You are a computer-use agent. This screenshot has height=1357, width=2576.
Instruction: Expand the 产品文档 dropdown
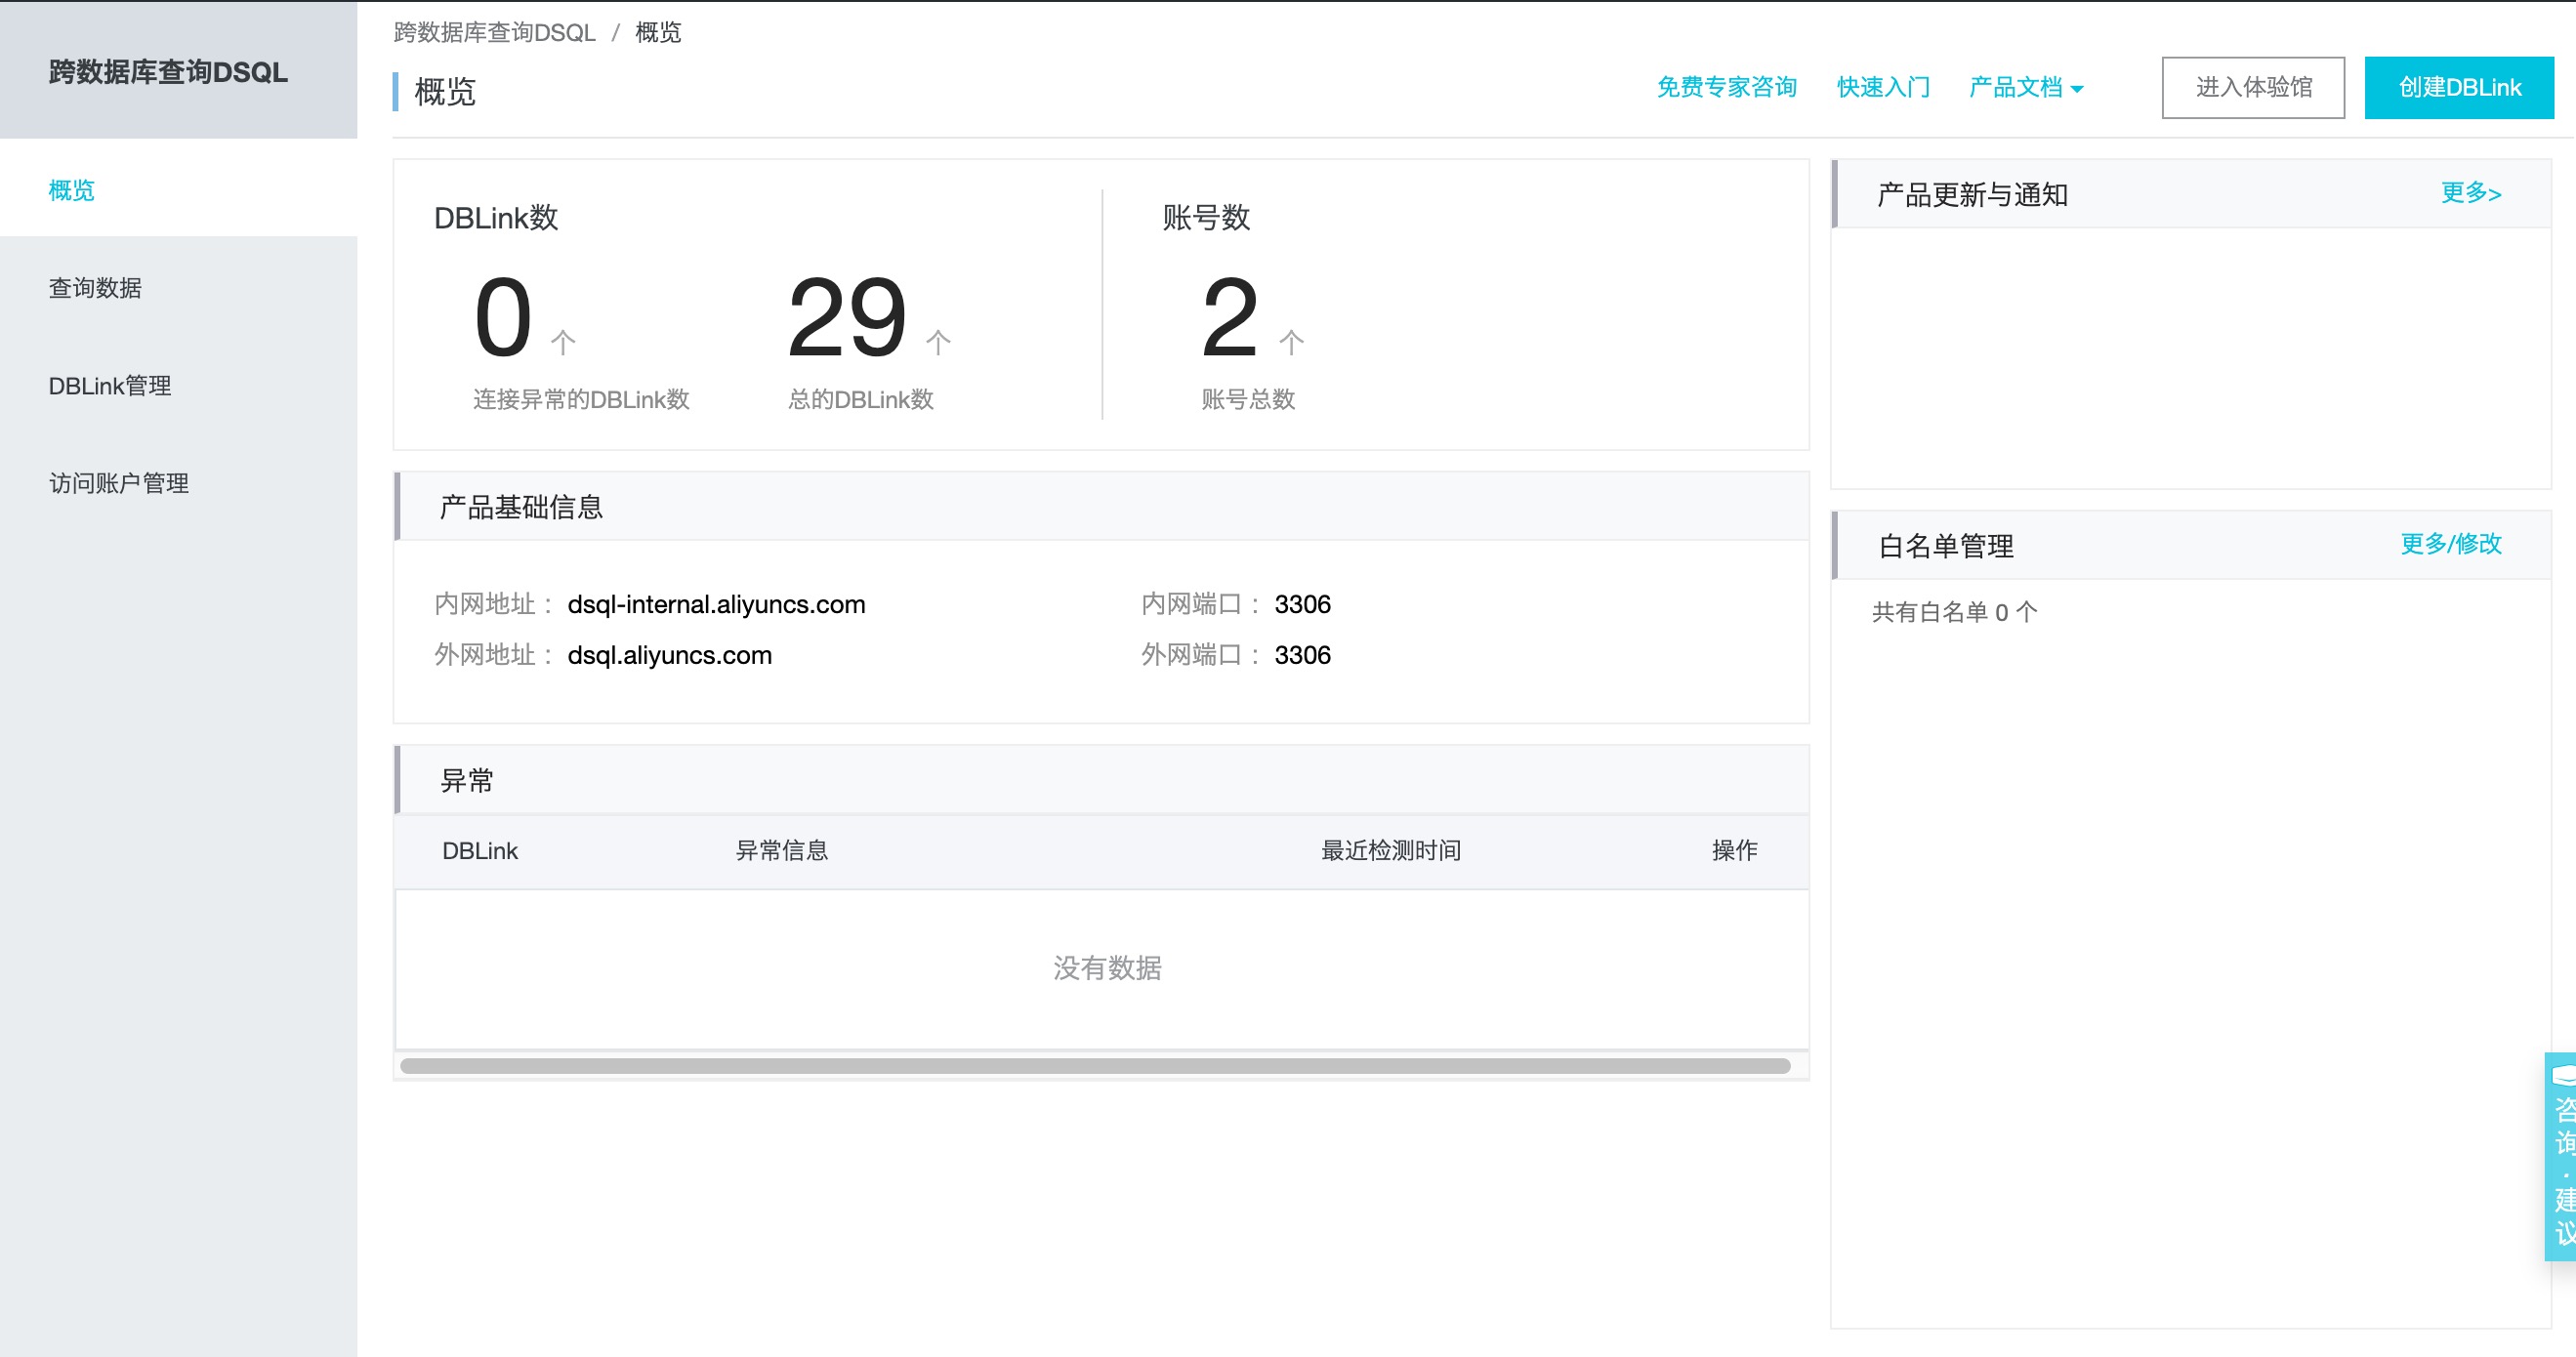click(x=2026, y=87)
